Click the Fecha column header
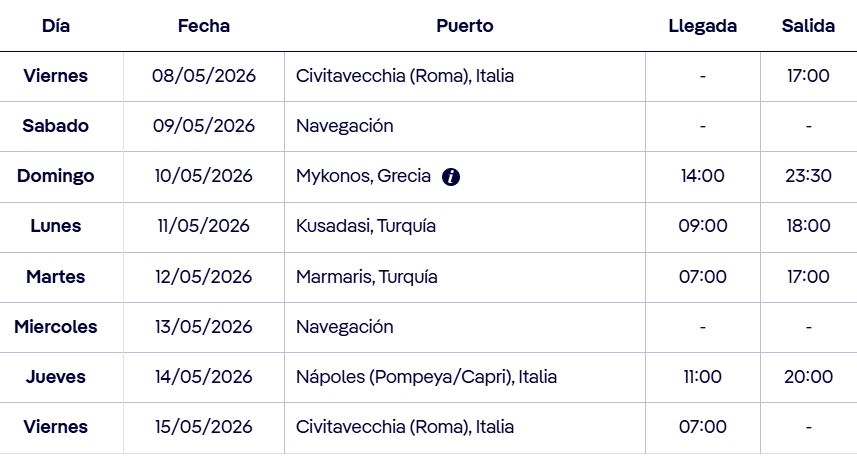This screenshot has height=462, width=857. tap(204, 26)
